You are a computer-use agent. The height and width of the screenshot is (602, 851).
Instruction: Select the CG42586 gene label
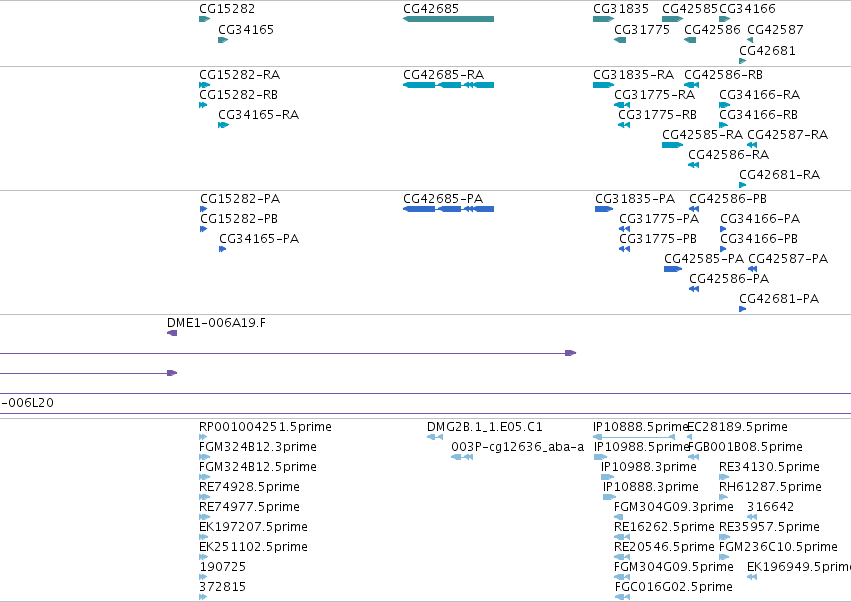(712, 29)
